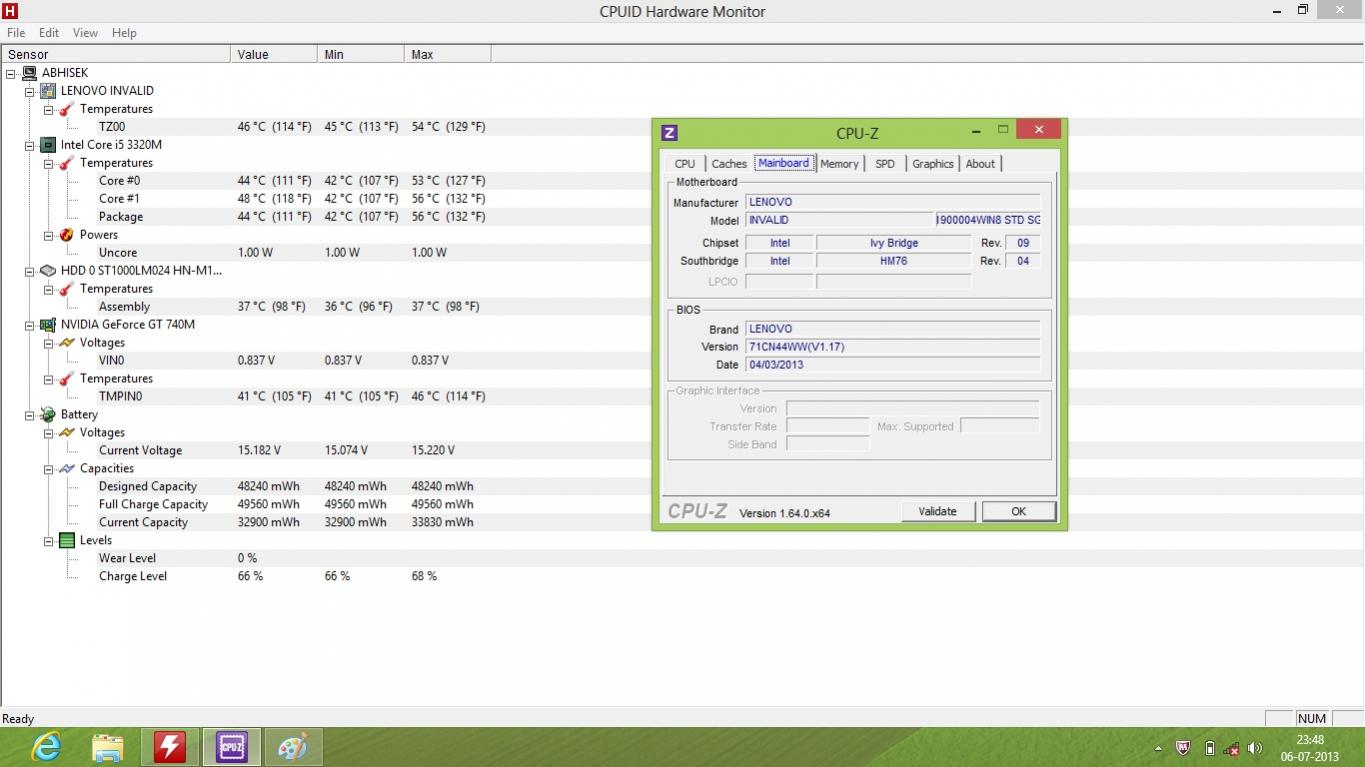Viewport: 1365px width, 767px height.
Task: Click the green Levels icon
Action: [67, 541]
